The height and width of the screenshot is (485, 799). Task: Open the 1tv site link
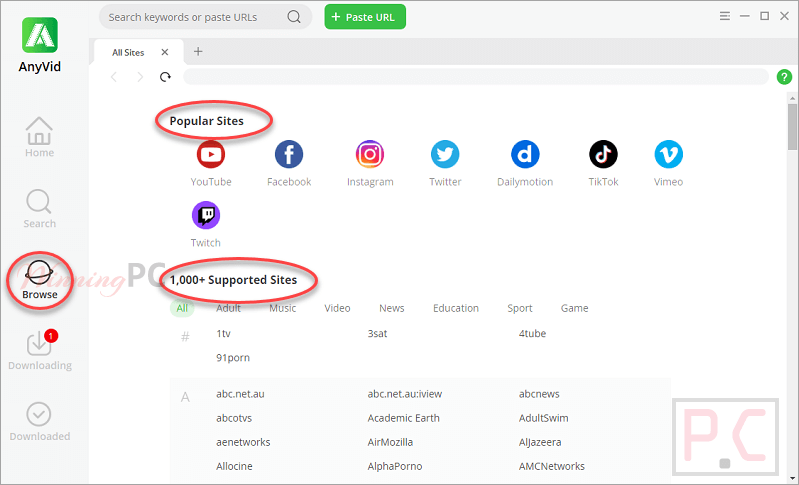pos(223,334)
